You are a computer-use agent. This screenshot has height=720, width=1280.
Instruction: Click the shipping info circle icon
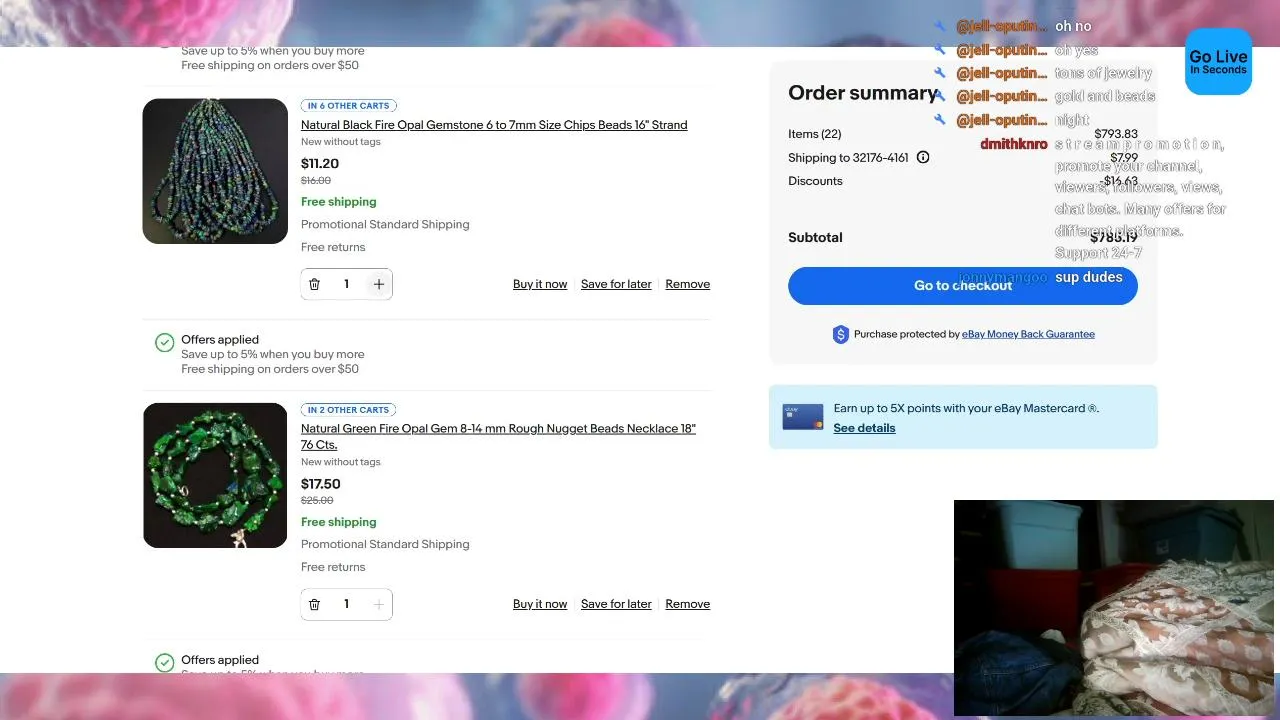[923, 157]
